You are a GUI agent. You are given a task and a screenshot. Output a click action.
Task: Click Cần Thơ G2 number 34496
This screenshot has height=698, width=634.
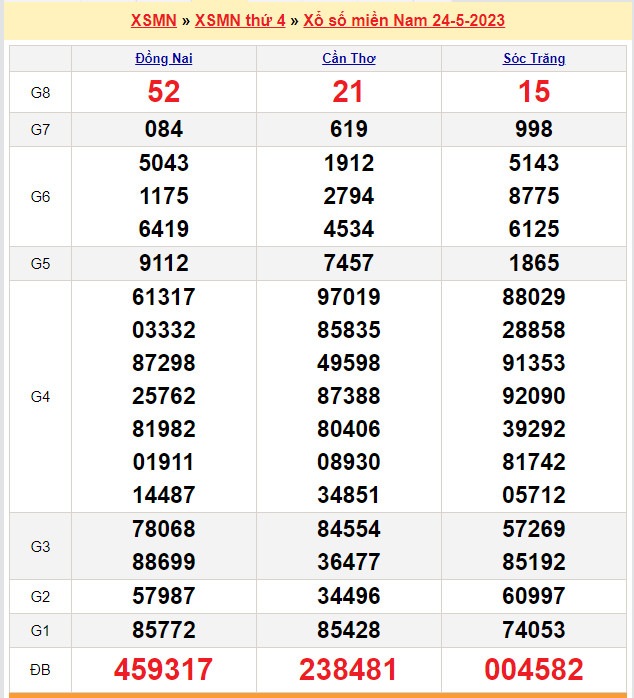click(x=348, y=597)
